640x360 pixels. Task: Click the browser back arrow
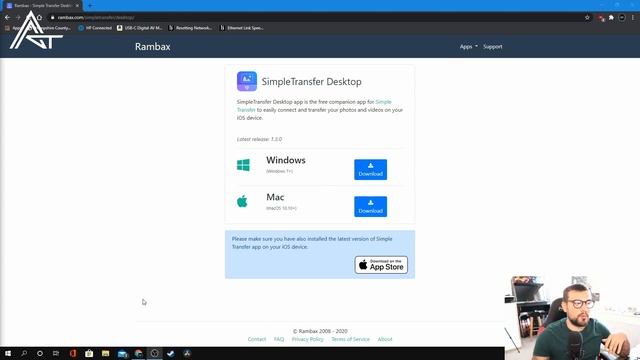coord(7,18)
